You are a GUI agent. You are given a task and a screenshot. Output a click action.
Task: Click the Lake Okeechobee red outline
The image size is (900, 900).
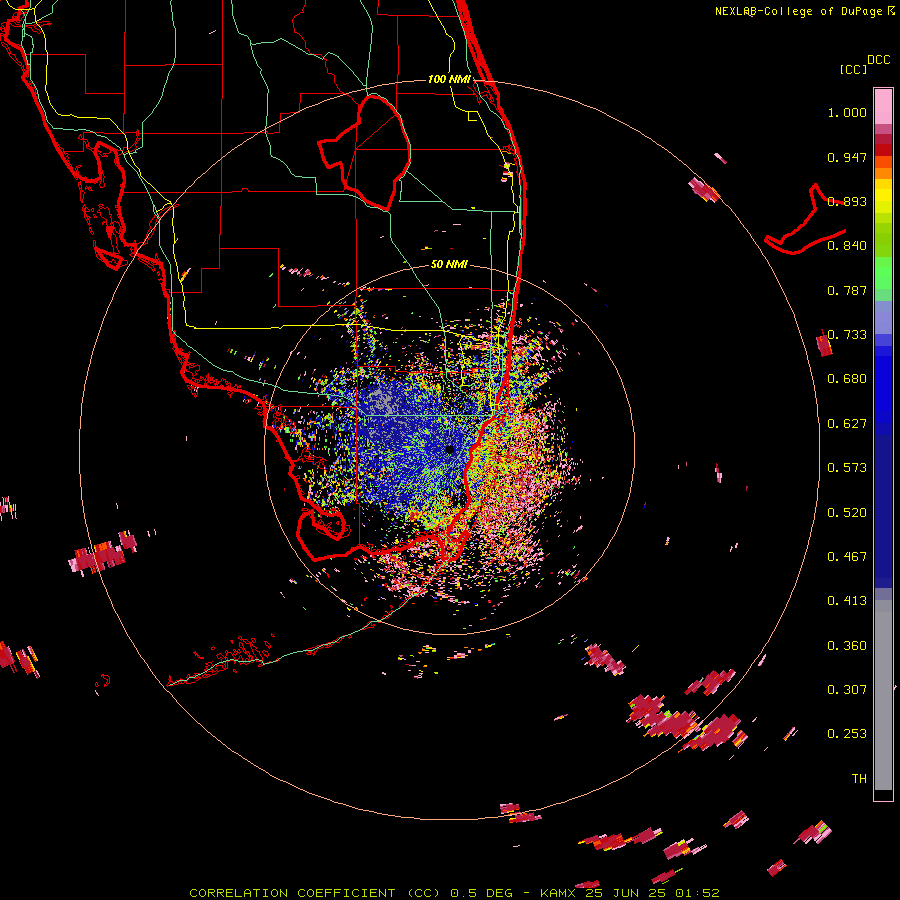[x=365, y=152]
